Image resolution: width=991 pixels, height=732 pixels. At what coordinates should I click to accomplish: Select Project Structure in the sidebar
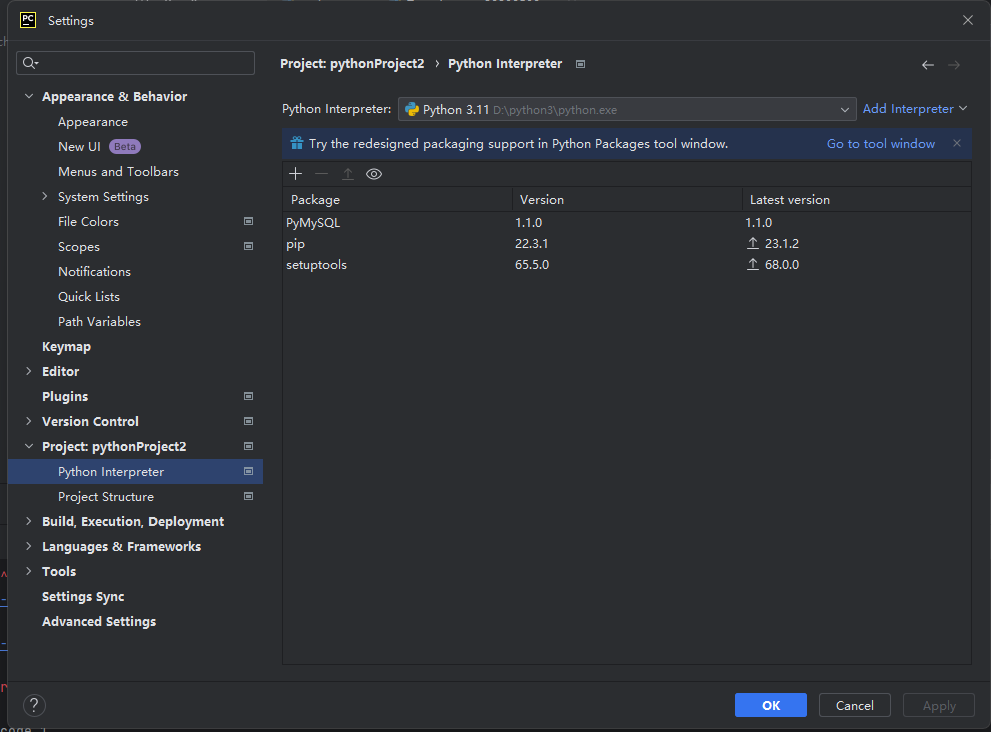(105, 497)
